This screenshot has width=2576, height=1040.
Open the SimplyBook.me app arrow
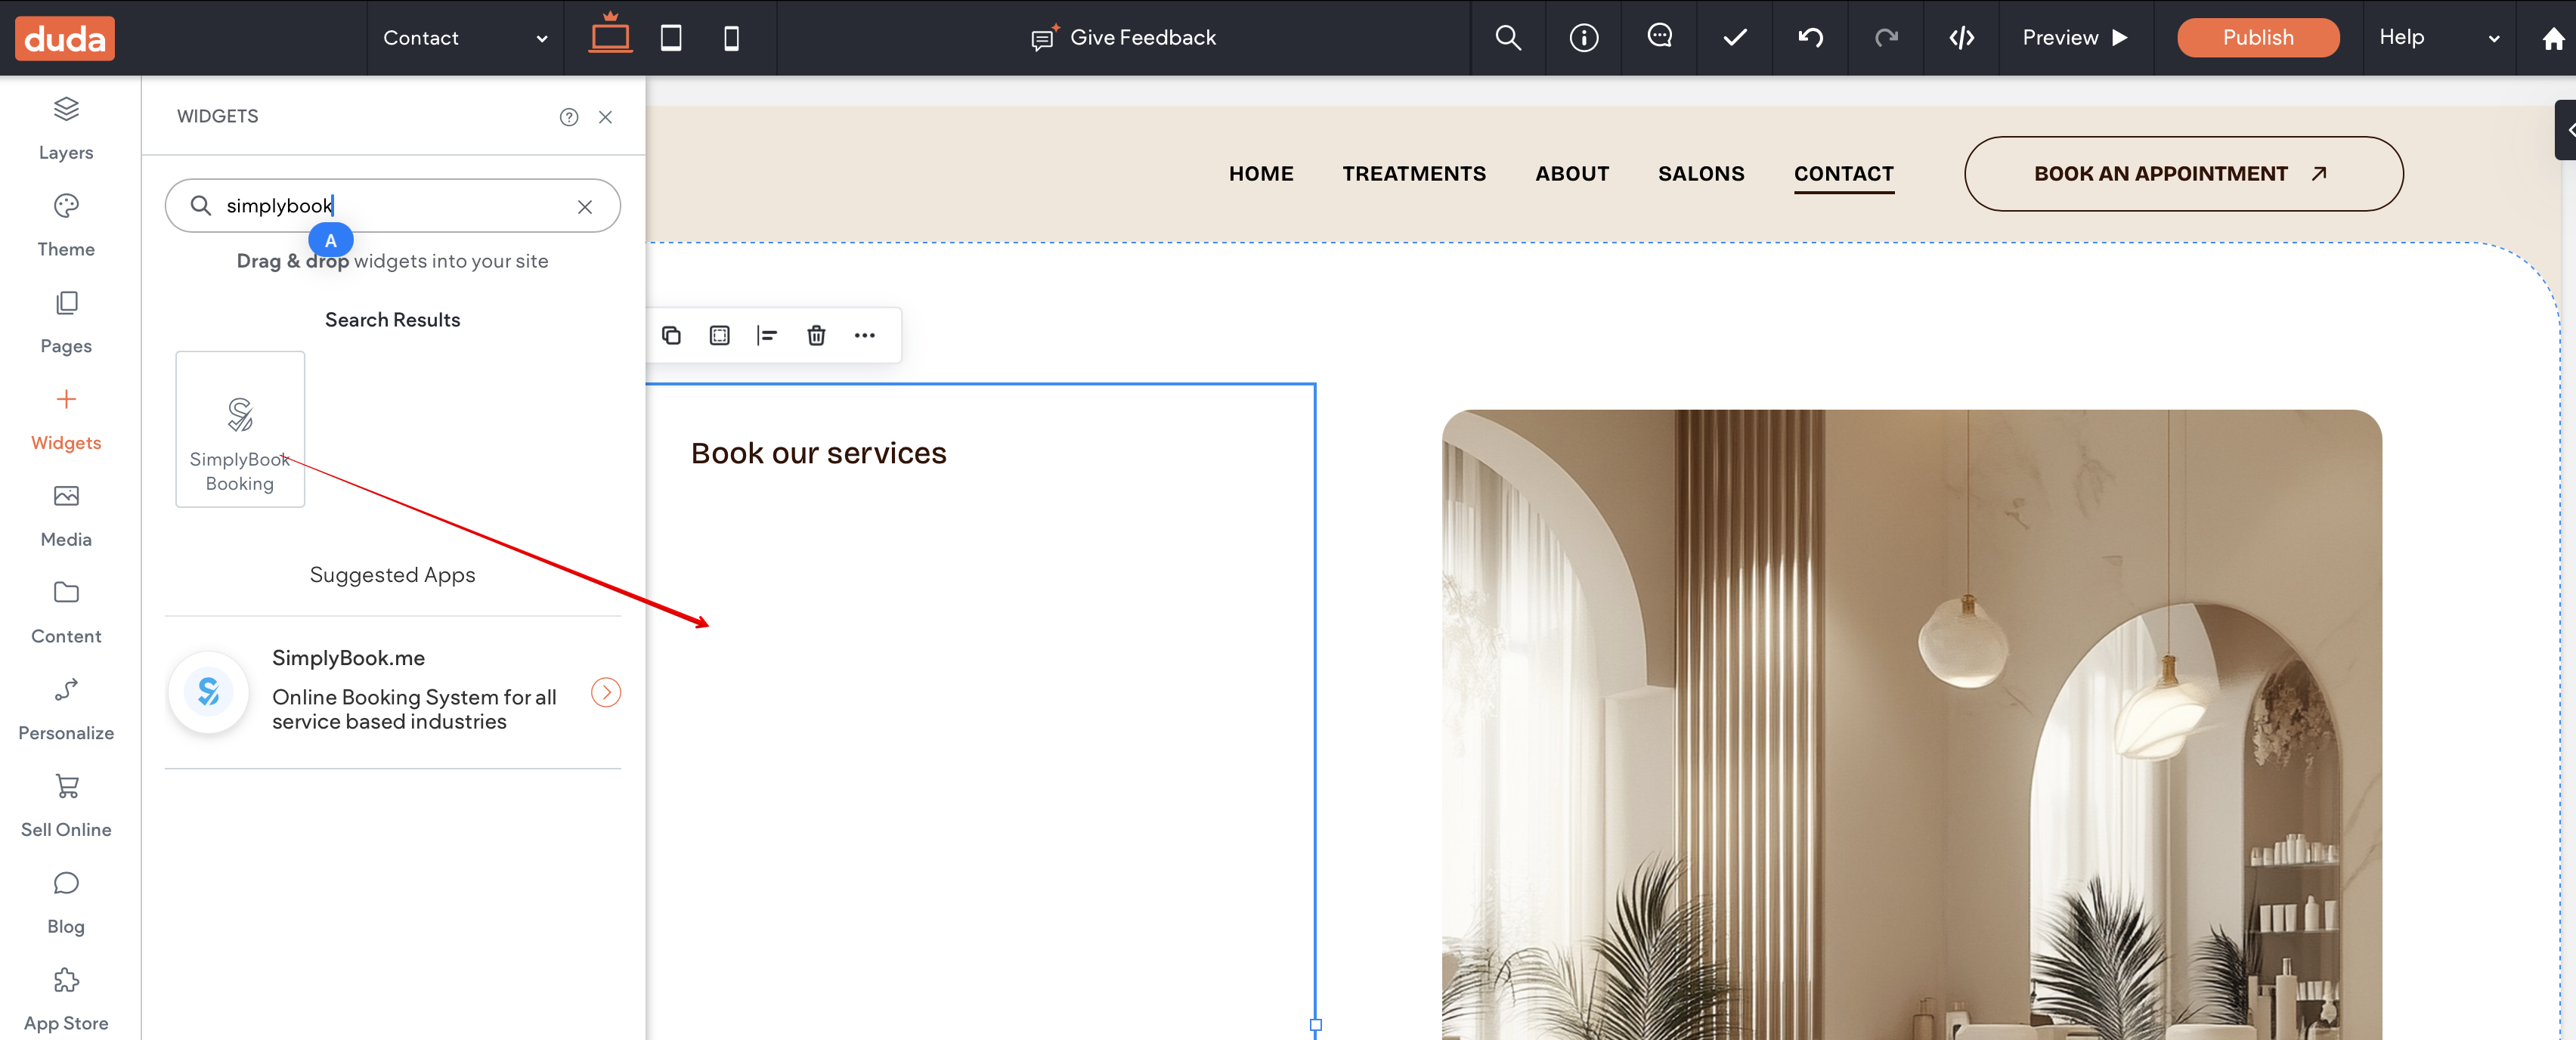(x=605, y=692)
